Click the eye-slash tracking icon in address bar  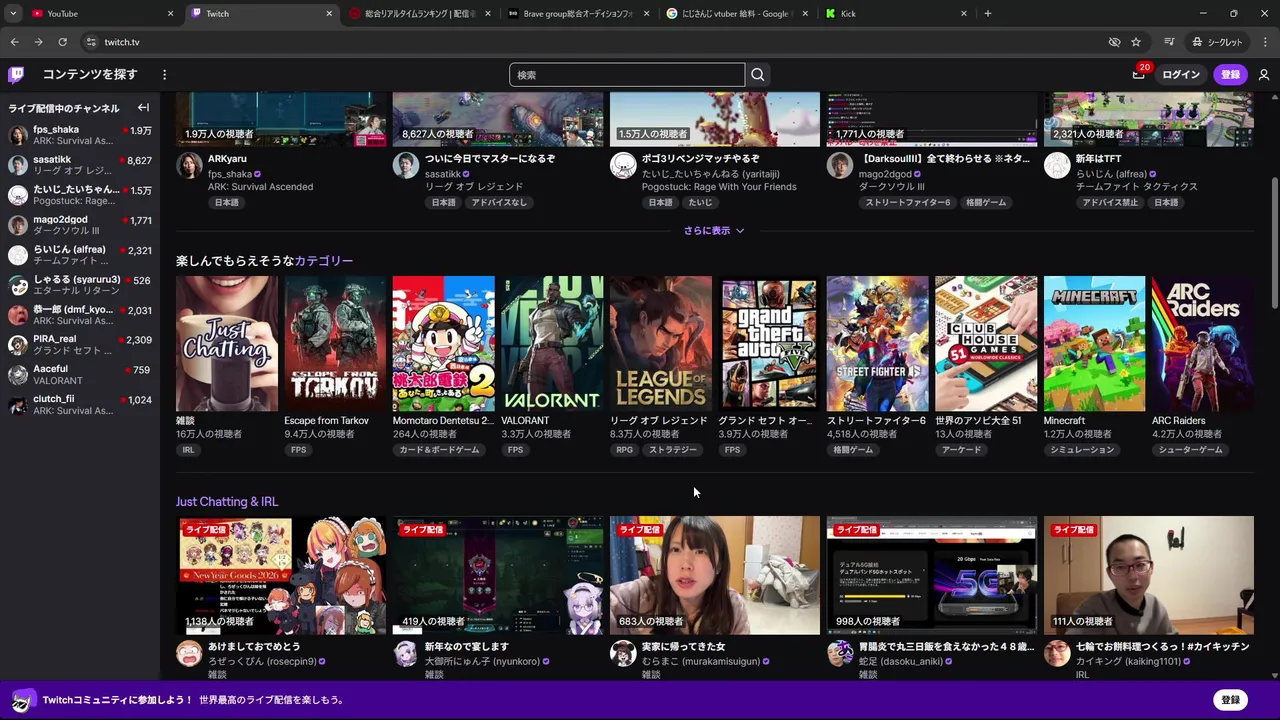(1114, 42)
